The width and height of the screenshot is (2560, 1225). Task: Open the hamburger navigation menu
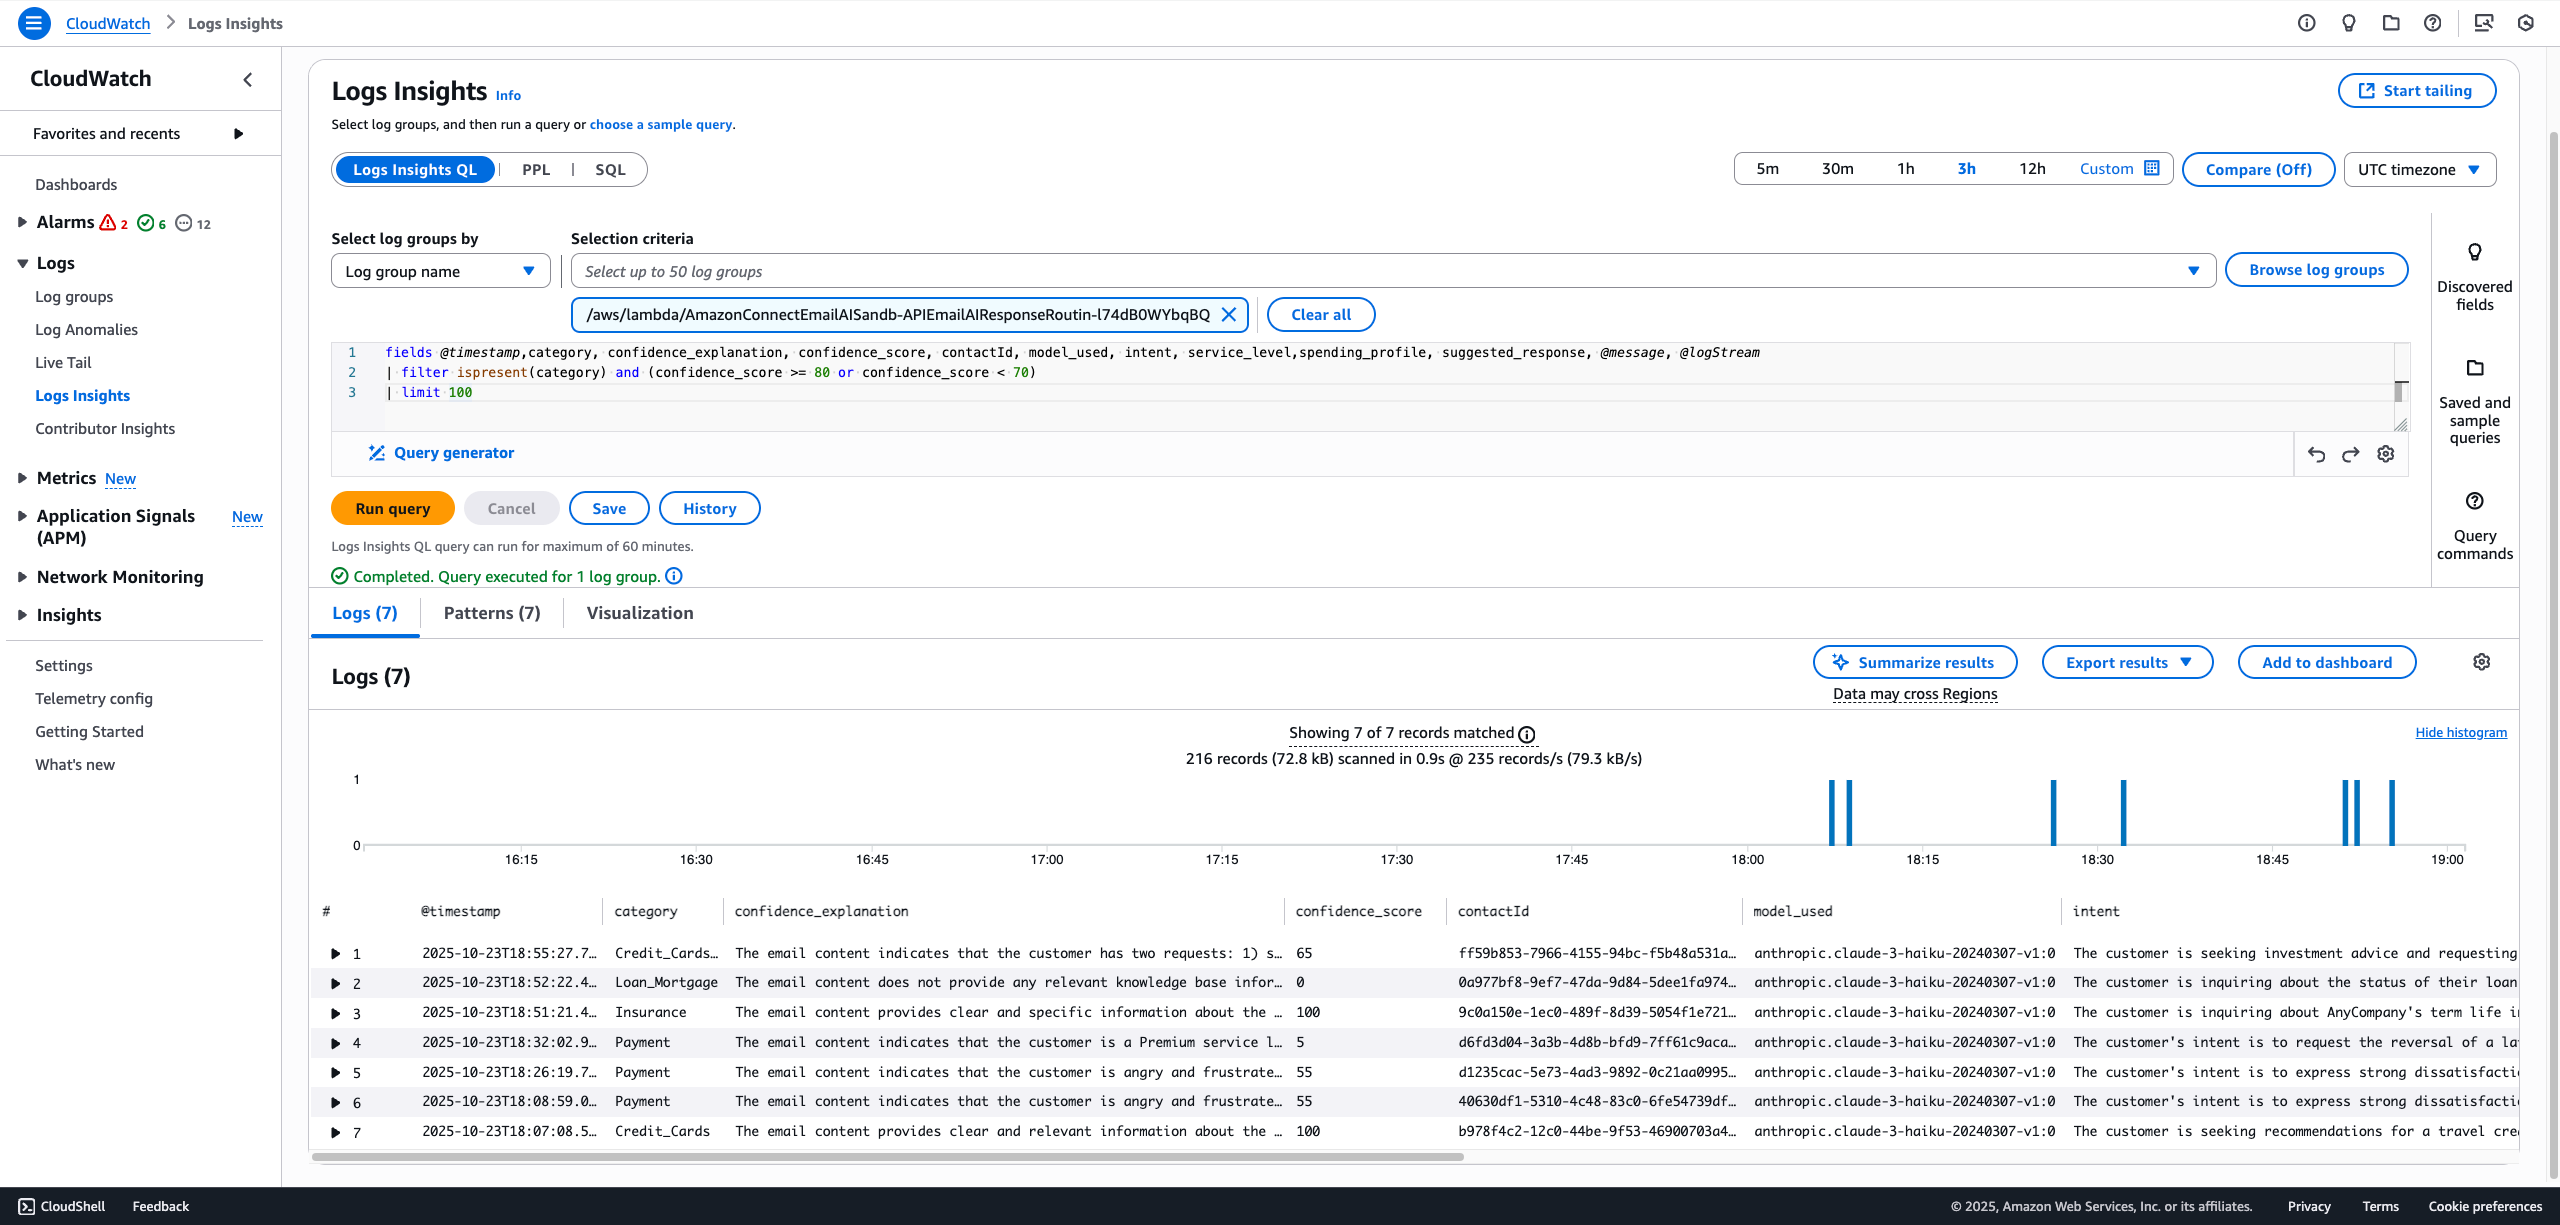click(34, 23)
